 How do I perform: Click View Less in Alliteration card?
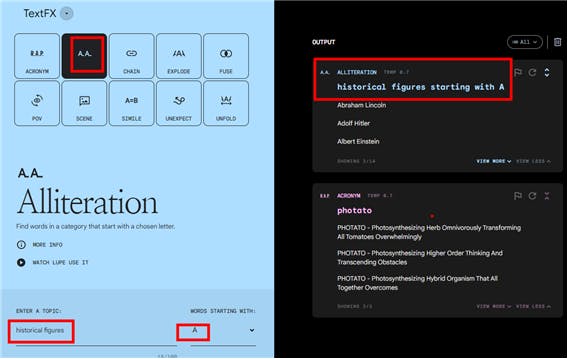click(x=533, y=161)
